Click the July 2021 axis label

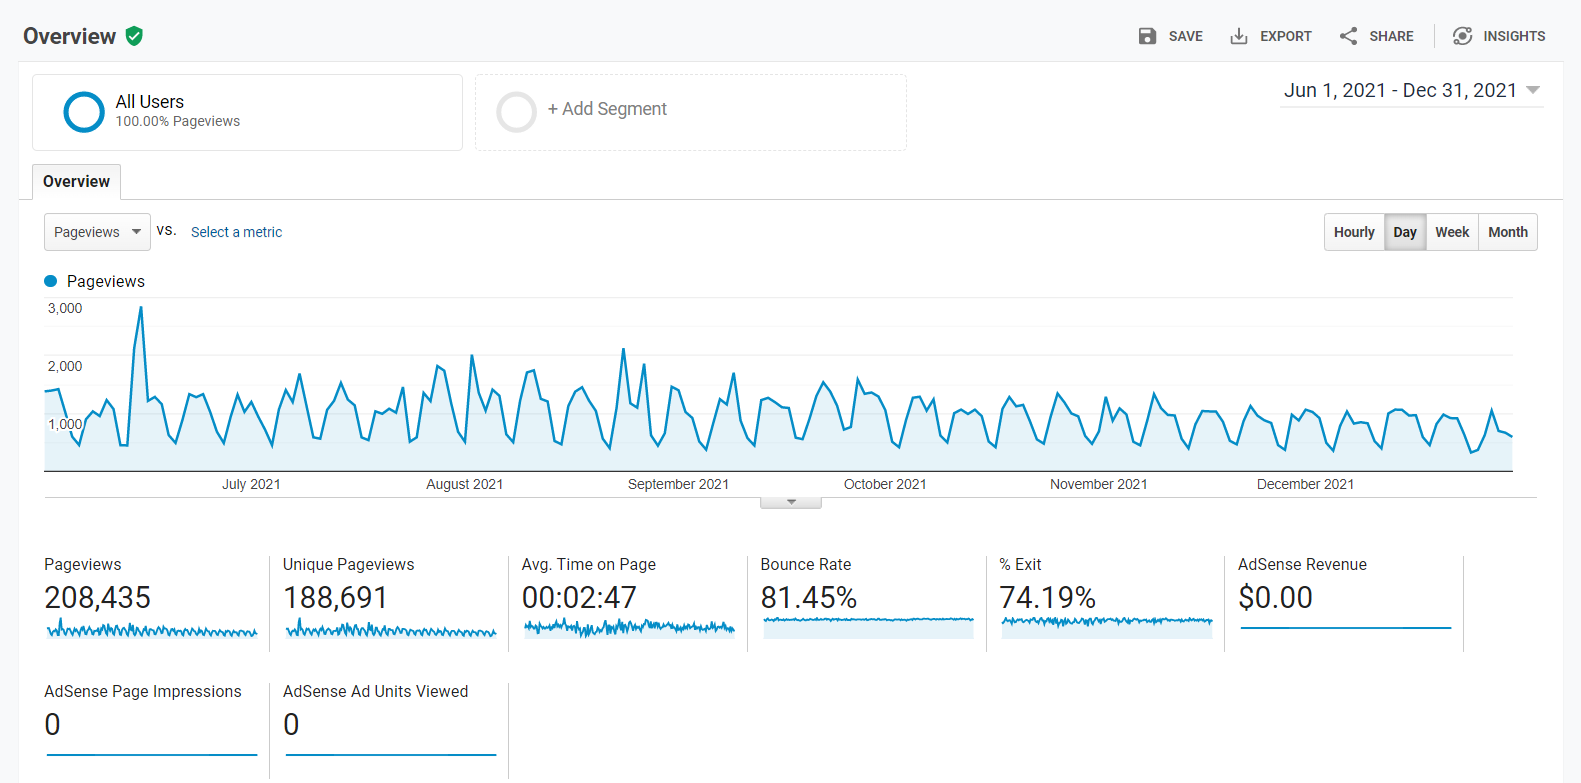251,484
